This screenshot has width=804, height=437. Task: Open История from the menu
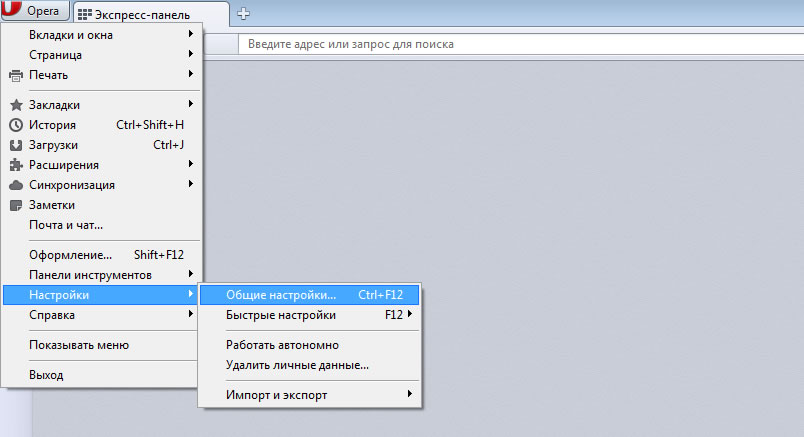tap(102, 125)
